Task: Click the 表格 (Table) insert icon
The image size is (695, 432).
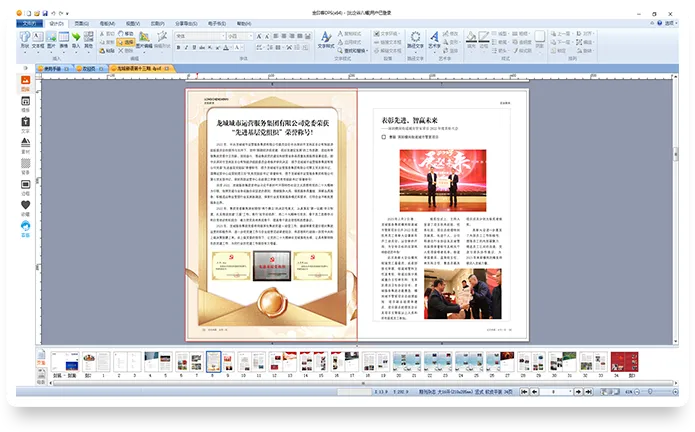Action: pos(64,40)
